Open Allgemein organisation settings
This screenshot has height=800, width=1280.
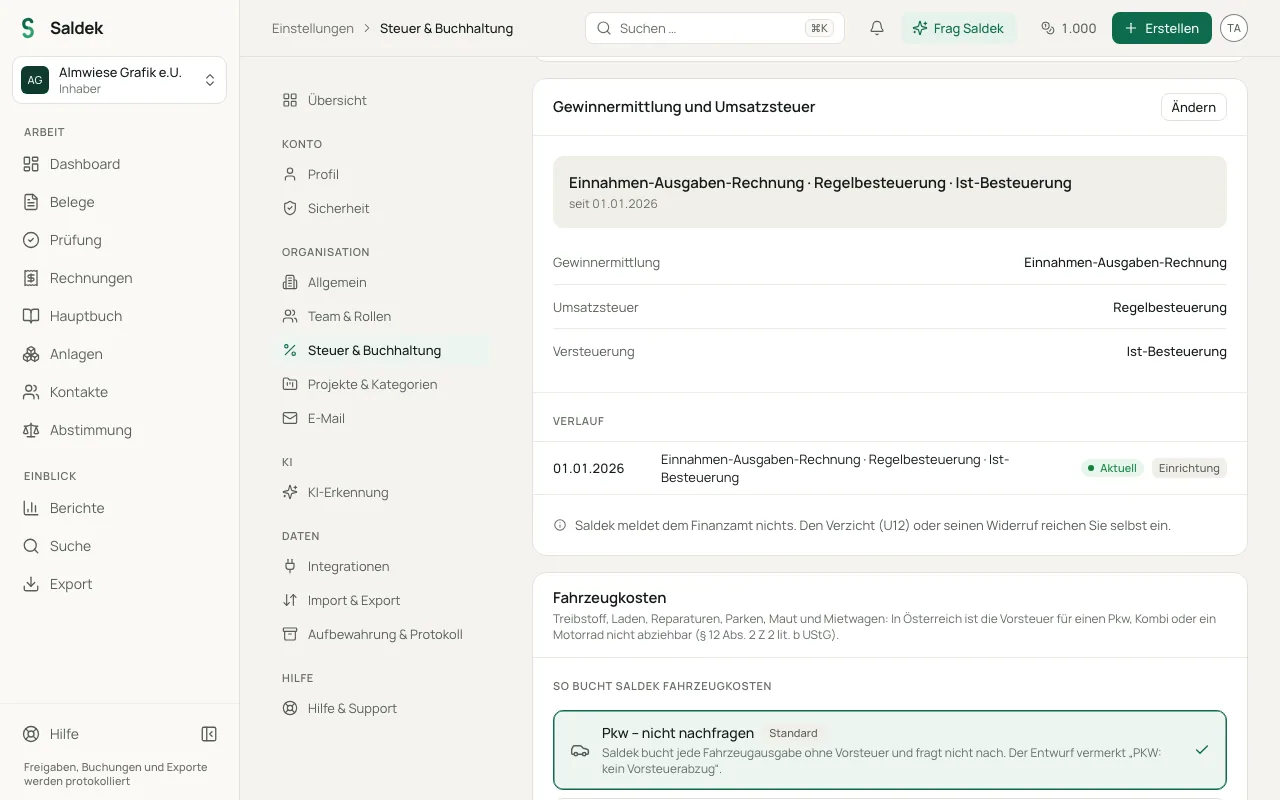tap(381, 282)
